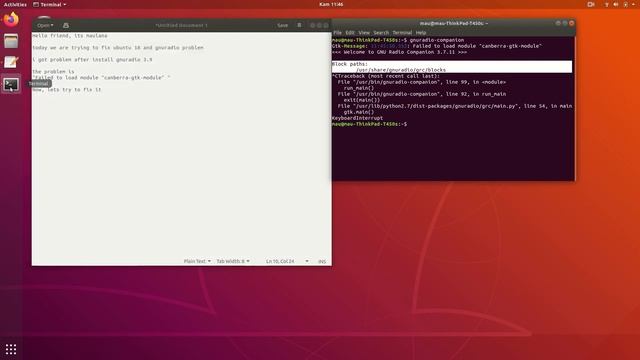
Task: Click the 'now, lets try to fix it' line
Action: [67, 89]
